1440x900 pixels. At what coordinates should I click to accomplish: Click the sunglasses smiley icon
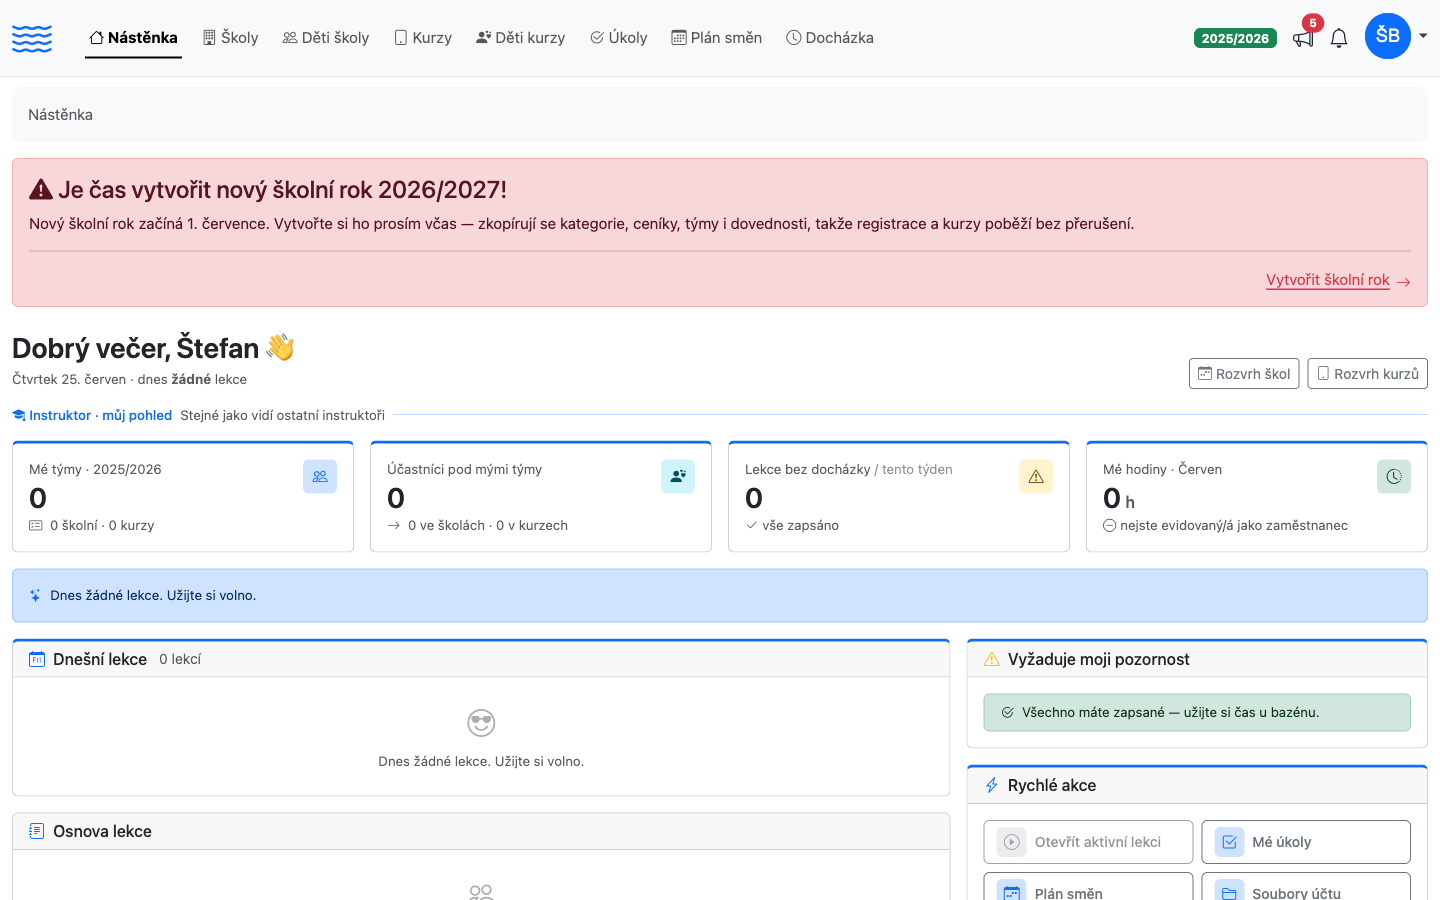(481, 722)
